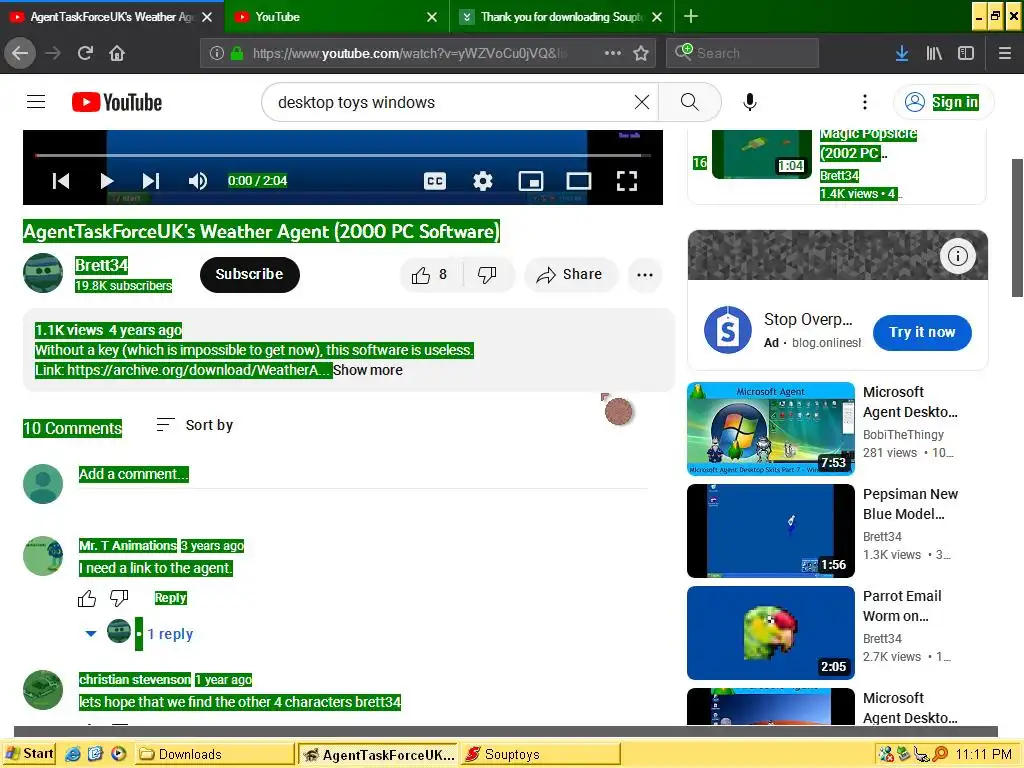This screenshot has height=768, width=1024.
Task: Open Sort by comments dropdown
Action: click(195, 425)
